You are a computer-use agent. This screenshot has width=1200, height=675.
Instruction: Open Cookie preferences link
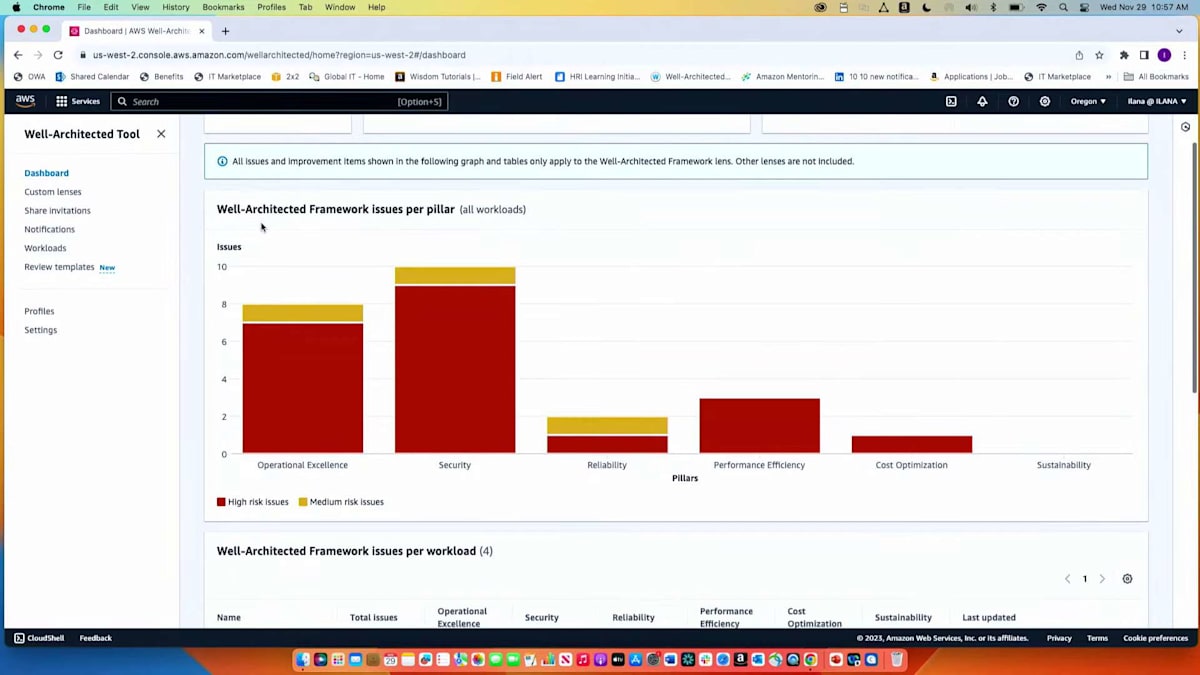pos(1155,638)
